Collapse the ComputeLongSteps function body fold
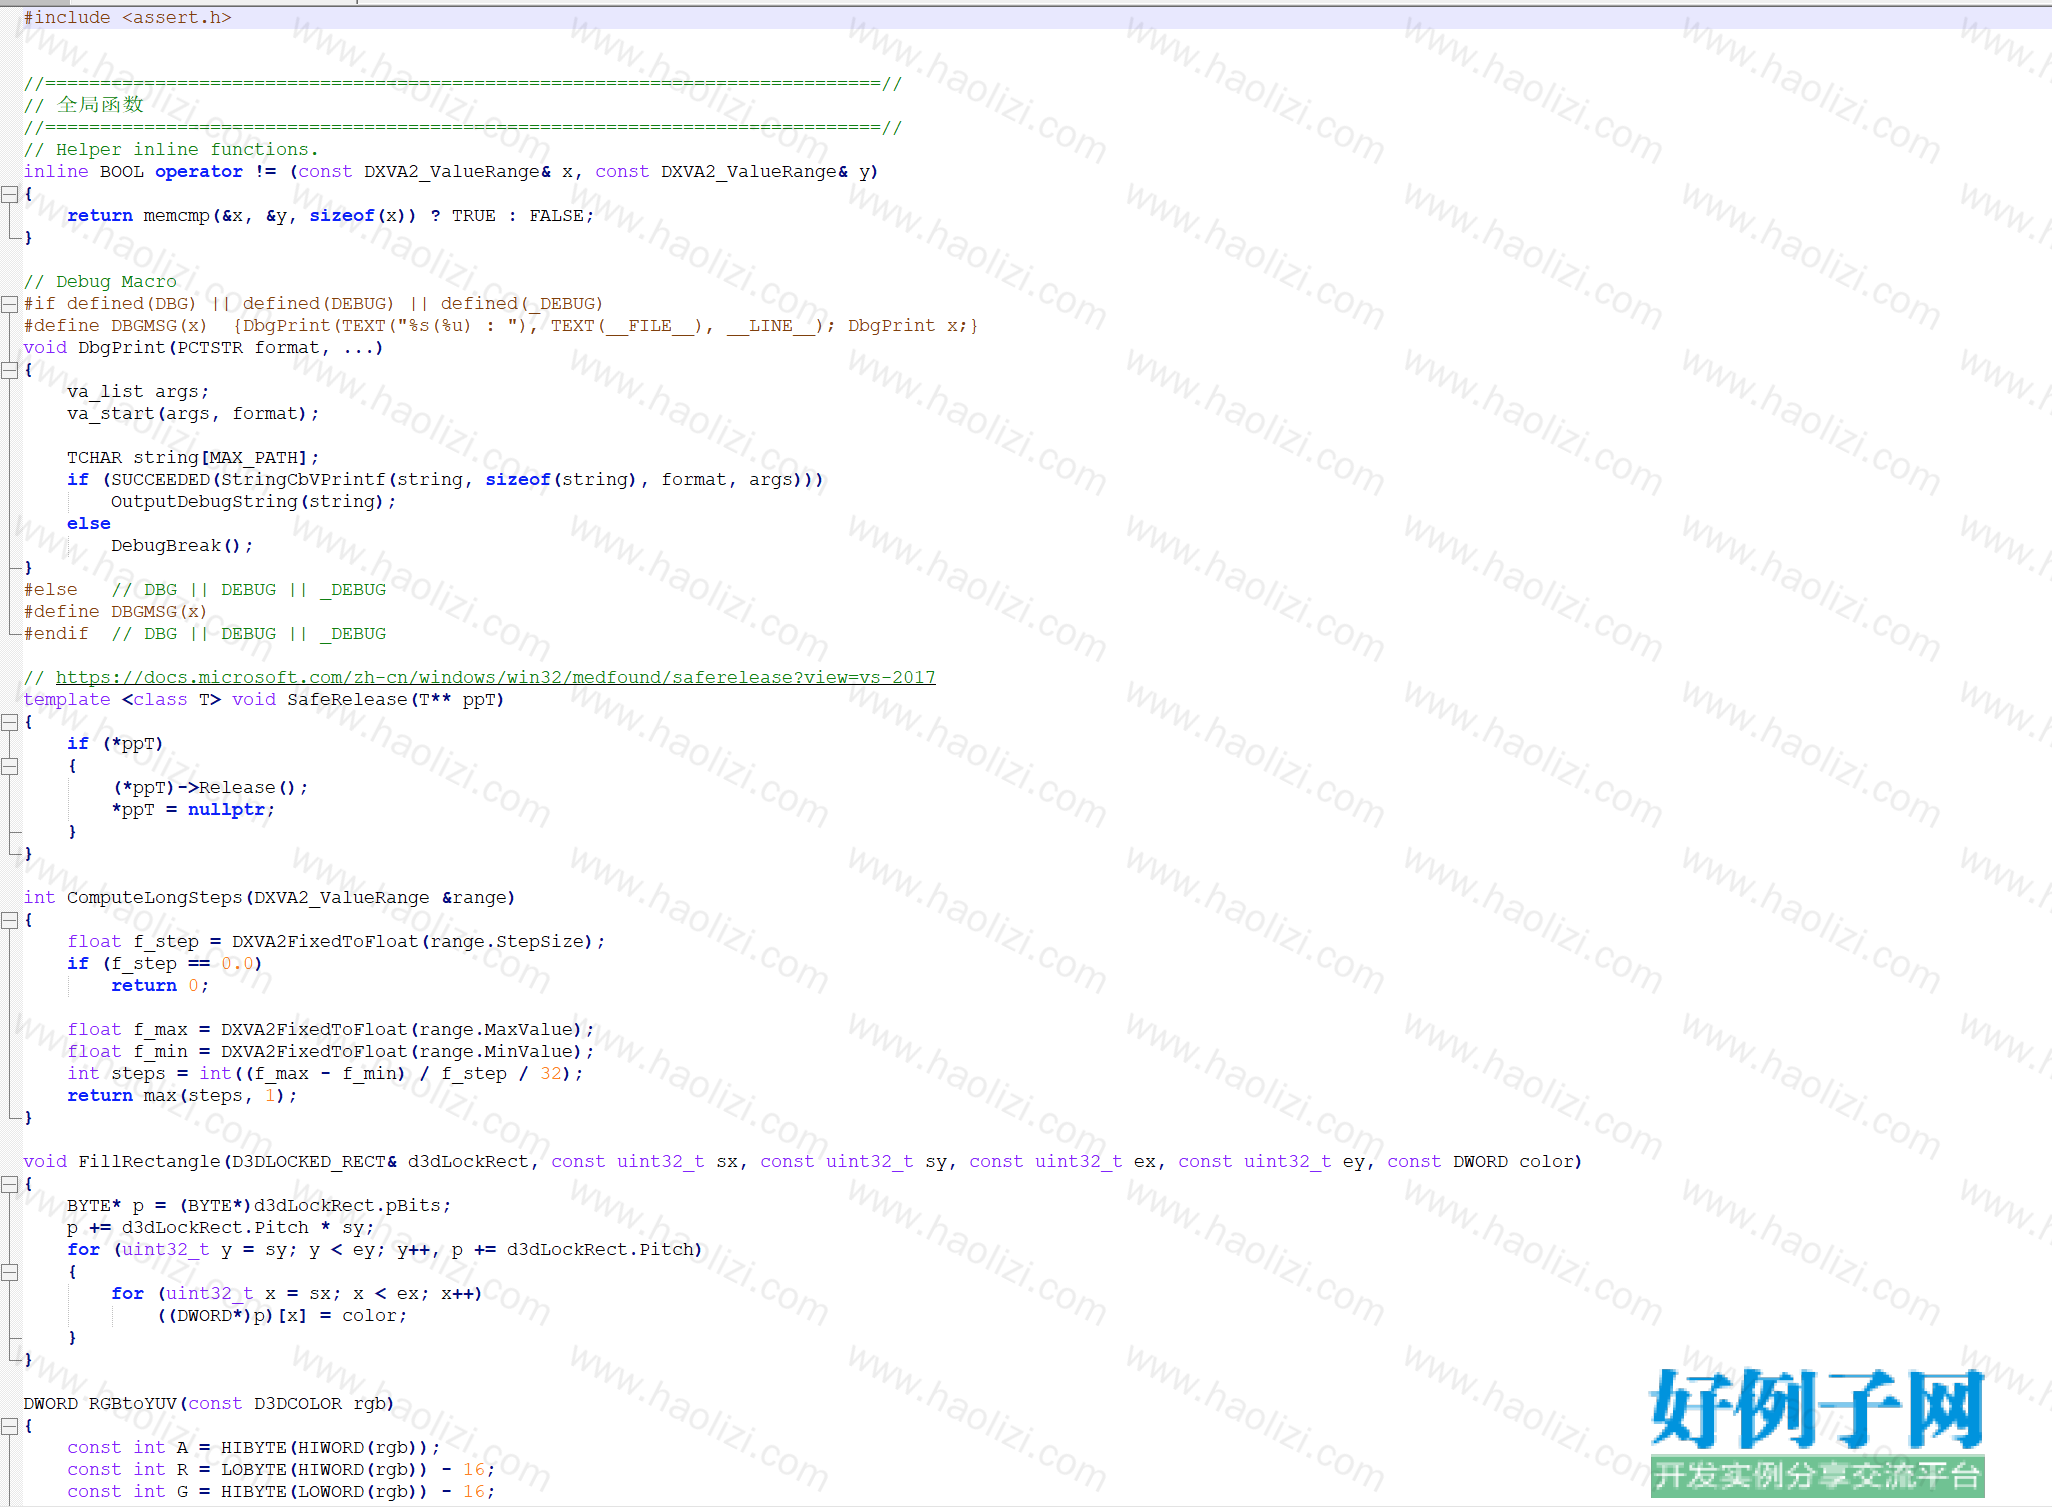The image size is (2052, 1508). [9, 920]
